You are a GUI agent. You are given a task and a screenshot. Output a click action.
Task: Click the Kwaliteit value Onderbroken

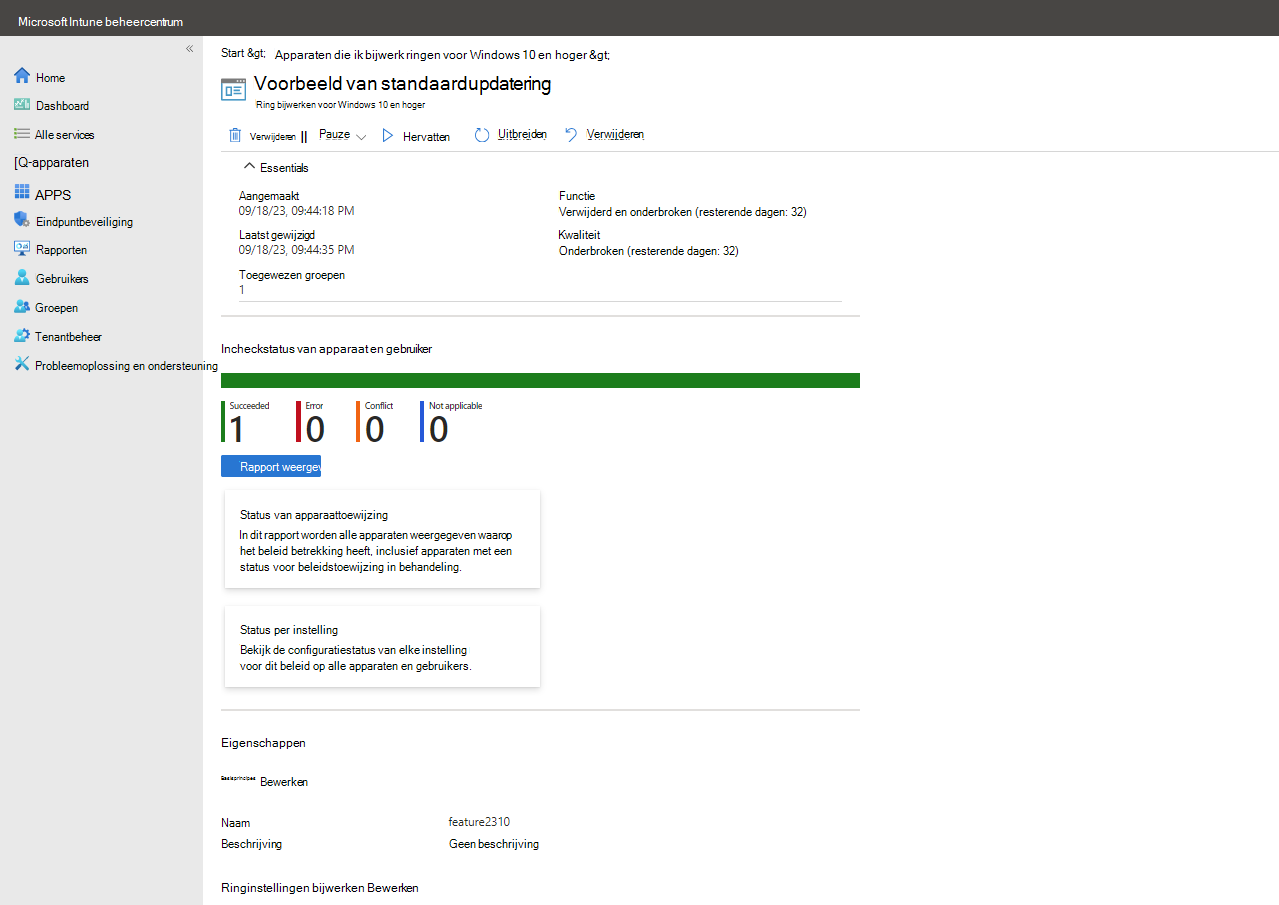tap(649, 251)
